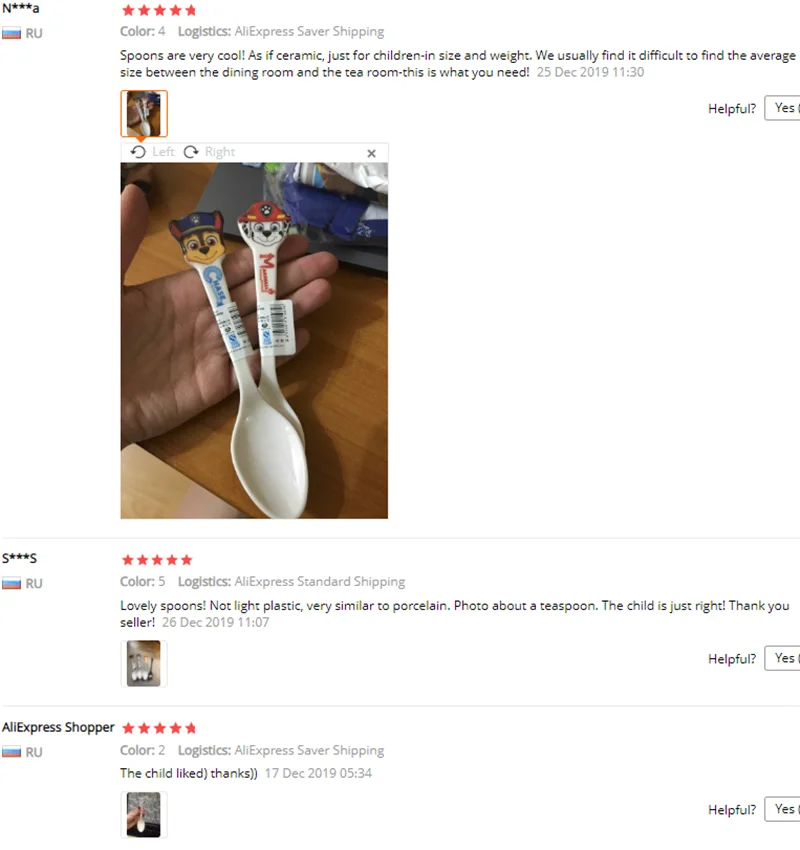Click the rotate right icon above photo
Screen dimensions: 800x850
[191, 152]
